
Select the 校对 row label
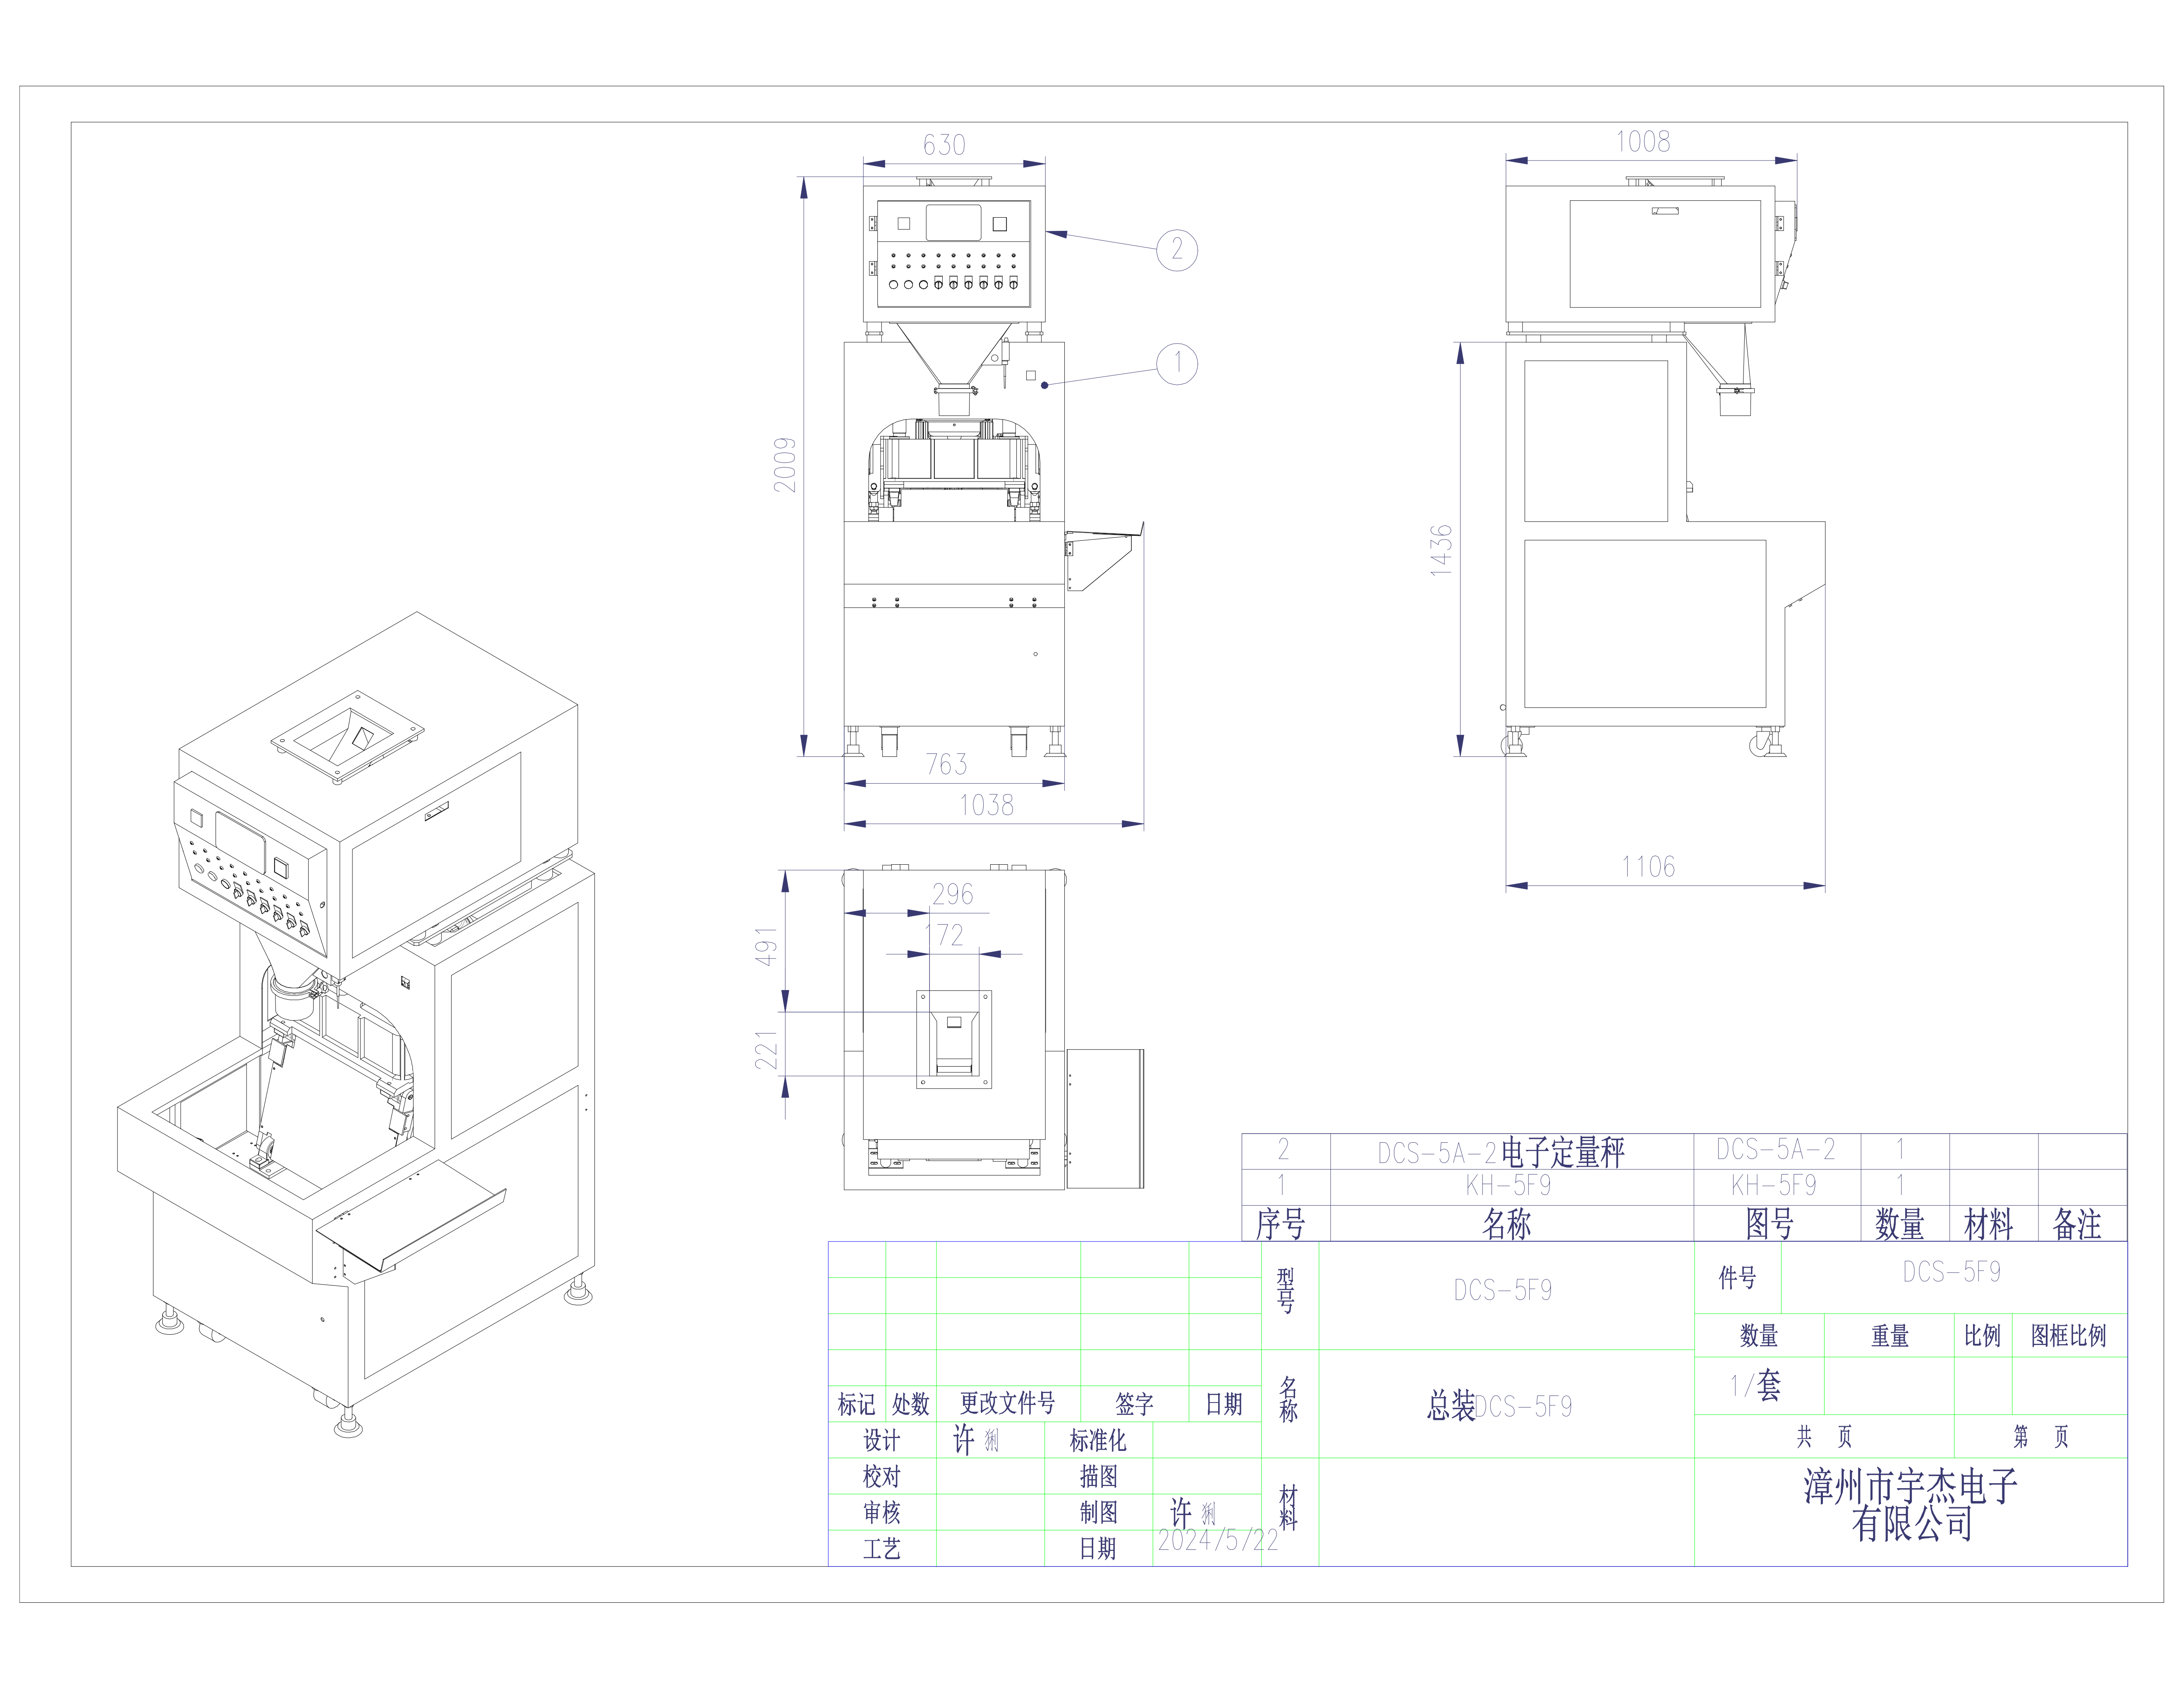[882, 1477]
